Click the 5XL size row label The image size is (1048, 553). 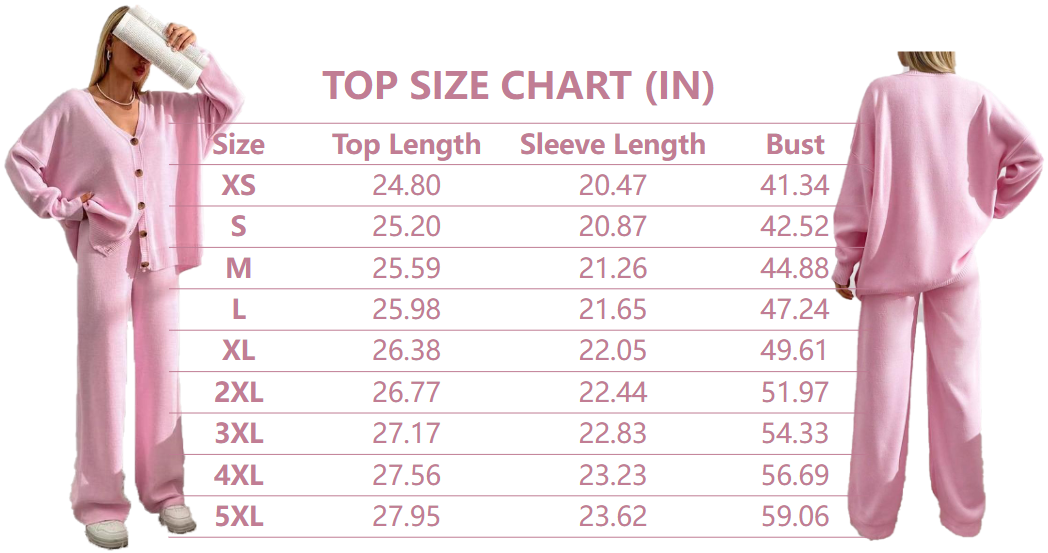point(239,517)
